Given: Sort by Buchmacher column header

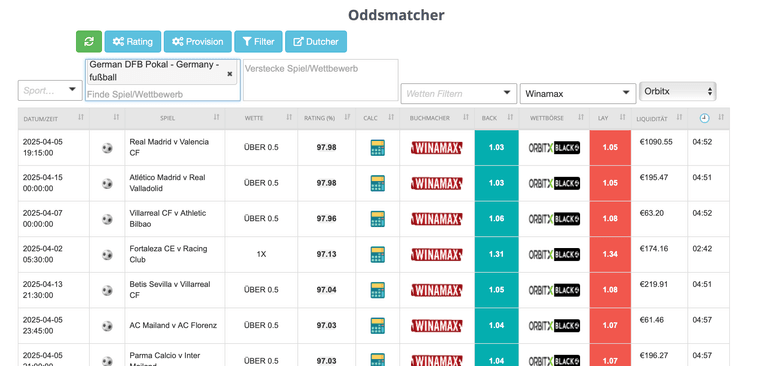Looking at the screenshot, I should [x=437, y=118].
